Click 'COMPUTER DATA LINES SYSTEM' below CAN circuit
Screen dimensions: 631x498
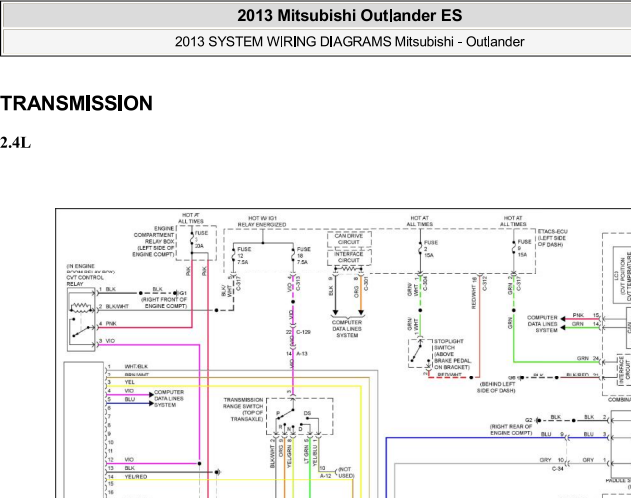[x=347, y=329]
